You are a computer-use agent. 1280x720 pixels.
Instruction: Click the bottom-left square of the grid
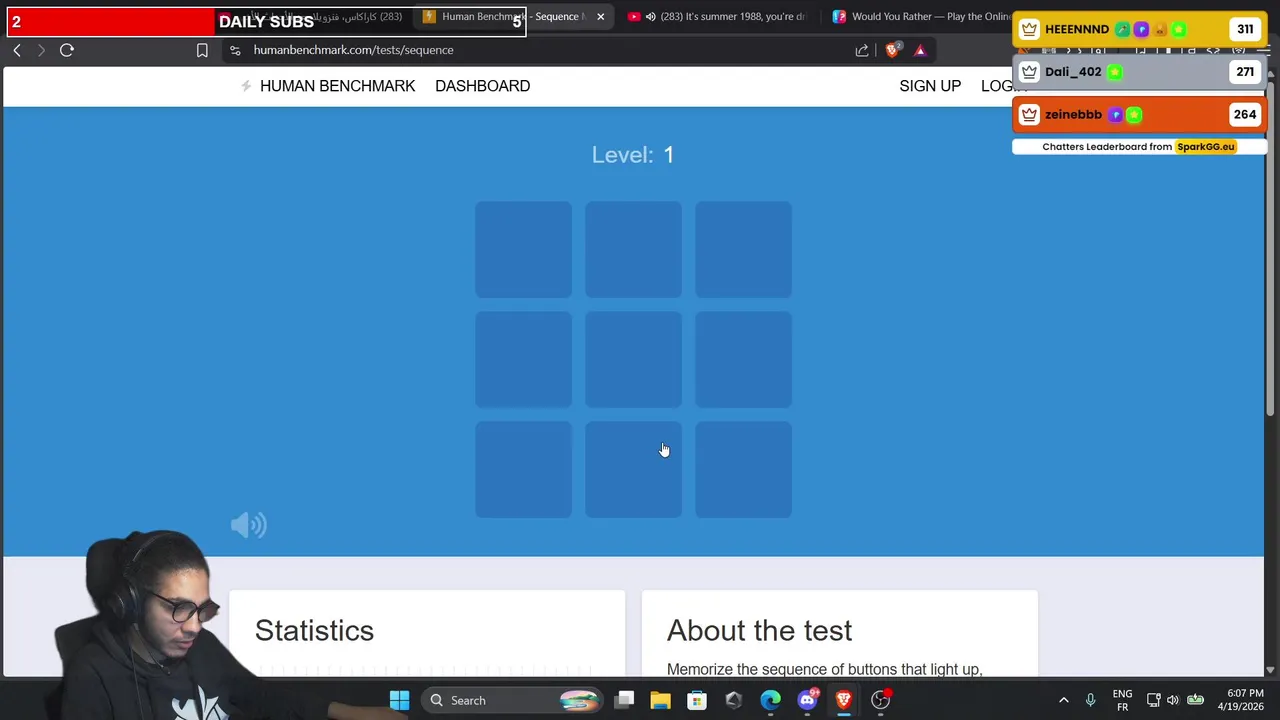(x=523, y=470)
